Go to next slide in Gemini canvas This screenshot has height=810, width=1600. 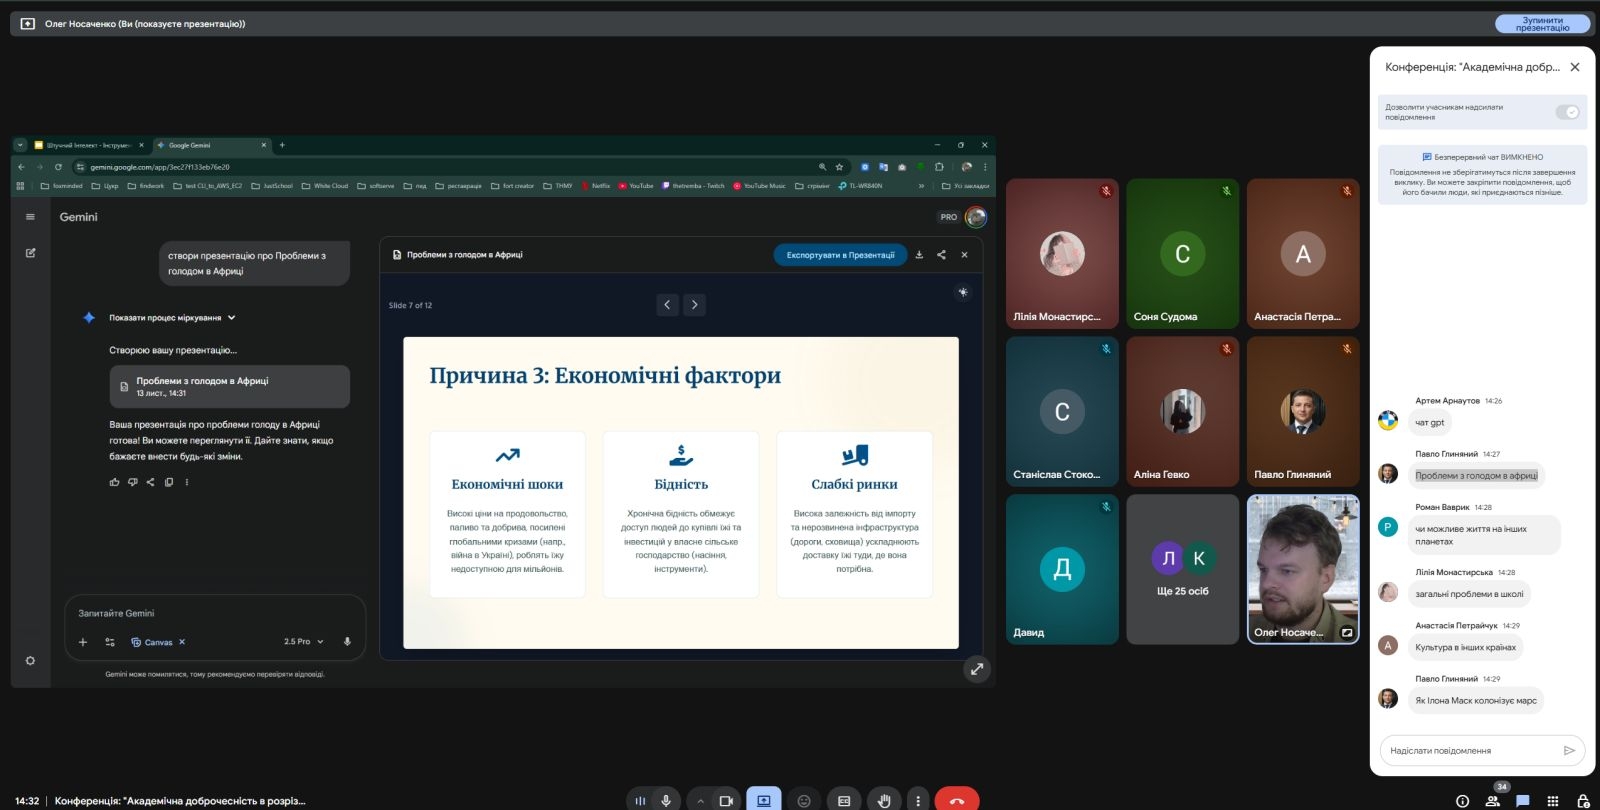[695, 305]
